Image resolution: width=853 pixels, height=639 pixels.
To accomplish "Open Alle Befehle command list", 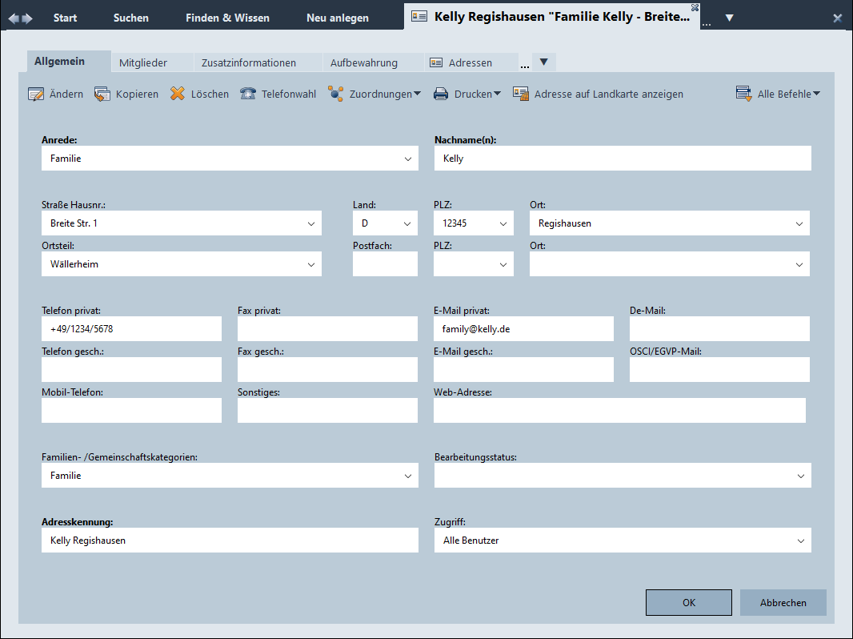I will tap(778, 94).
